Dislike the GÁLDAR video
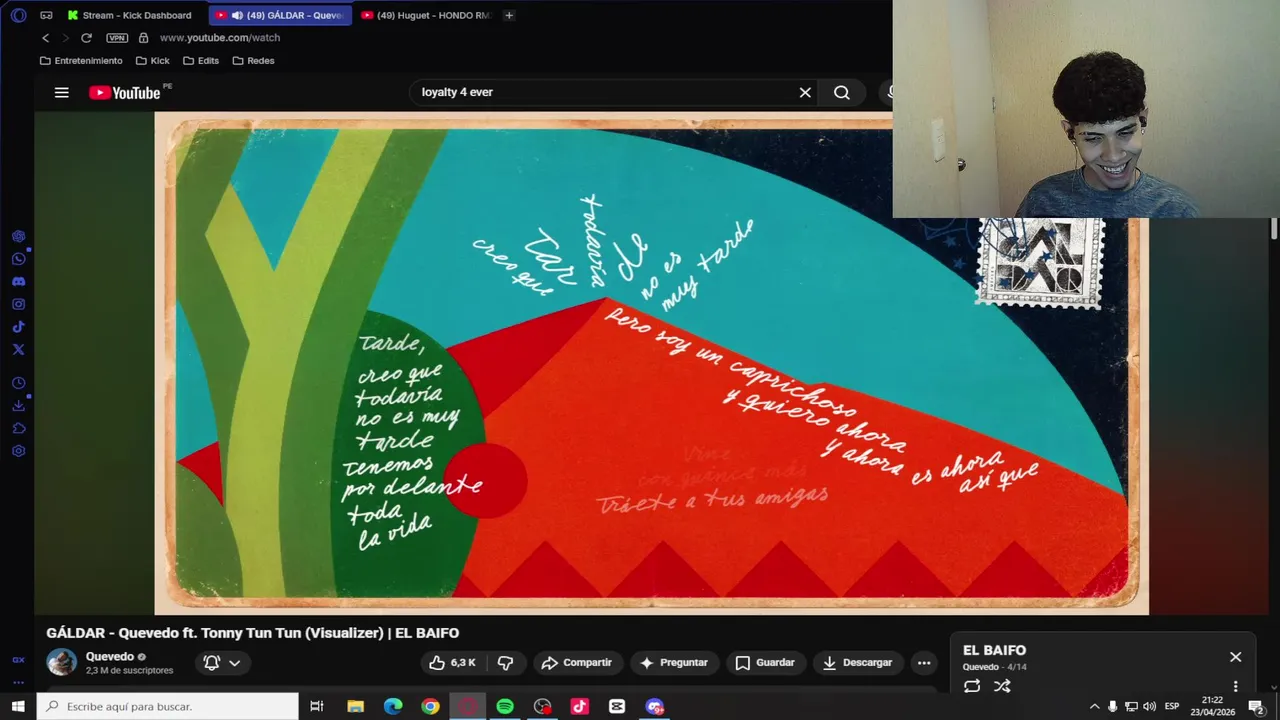This screenshot has height=720, width=1280. point(506,662)
